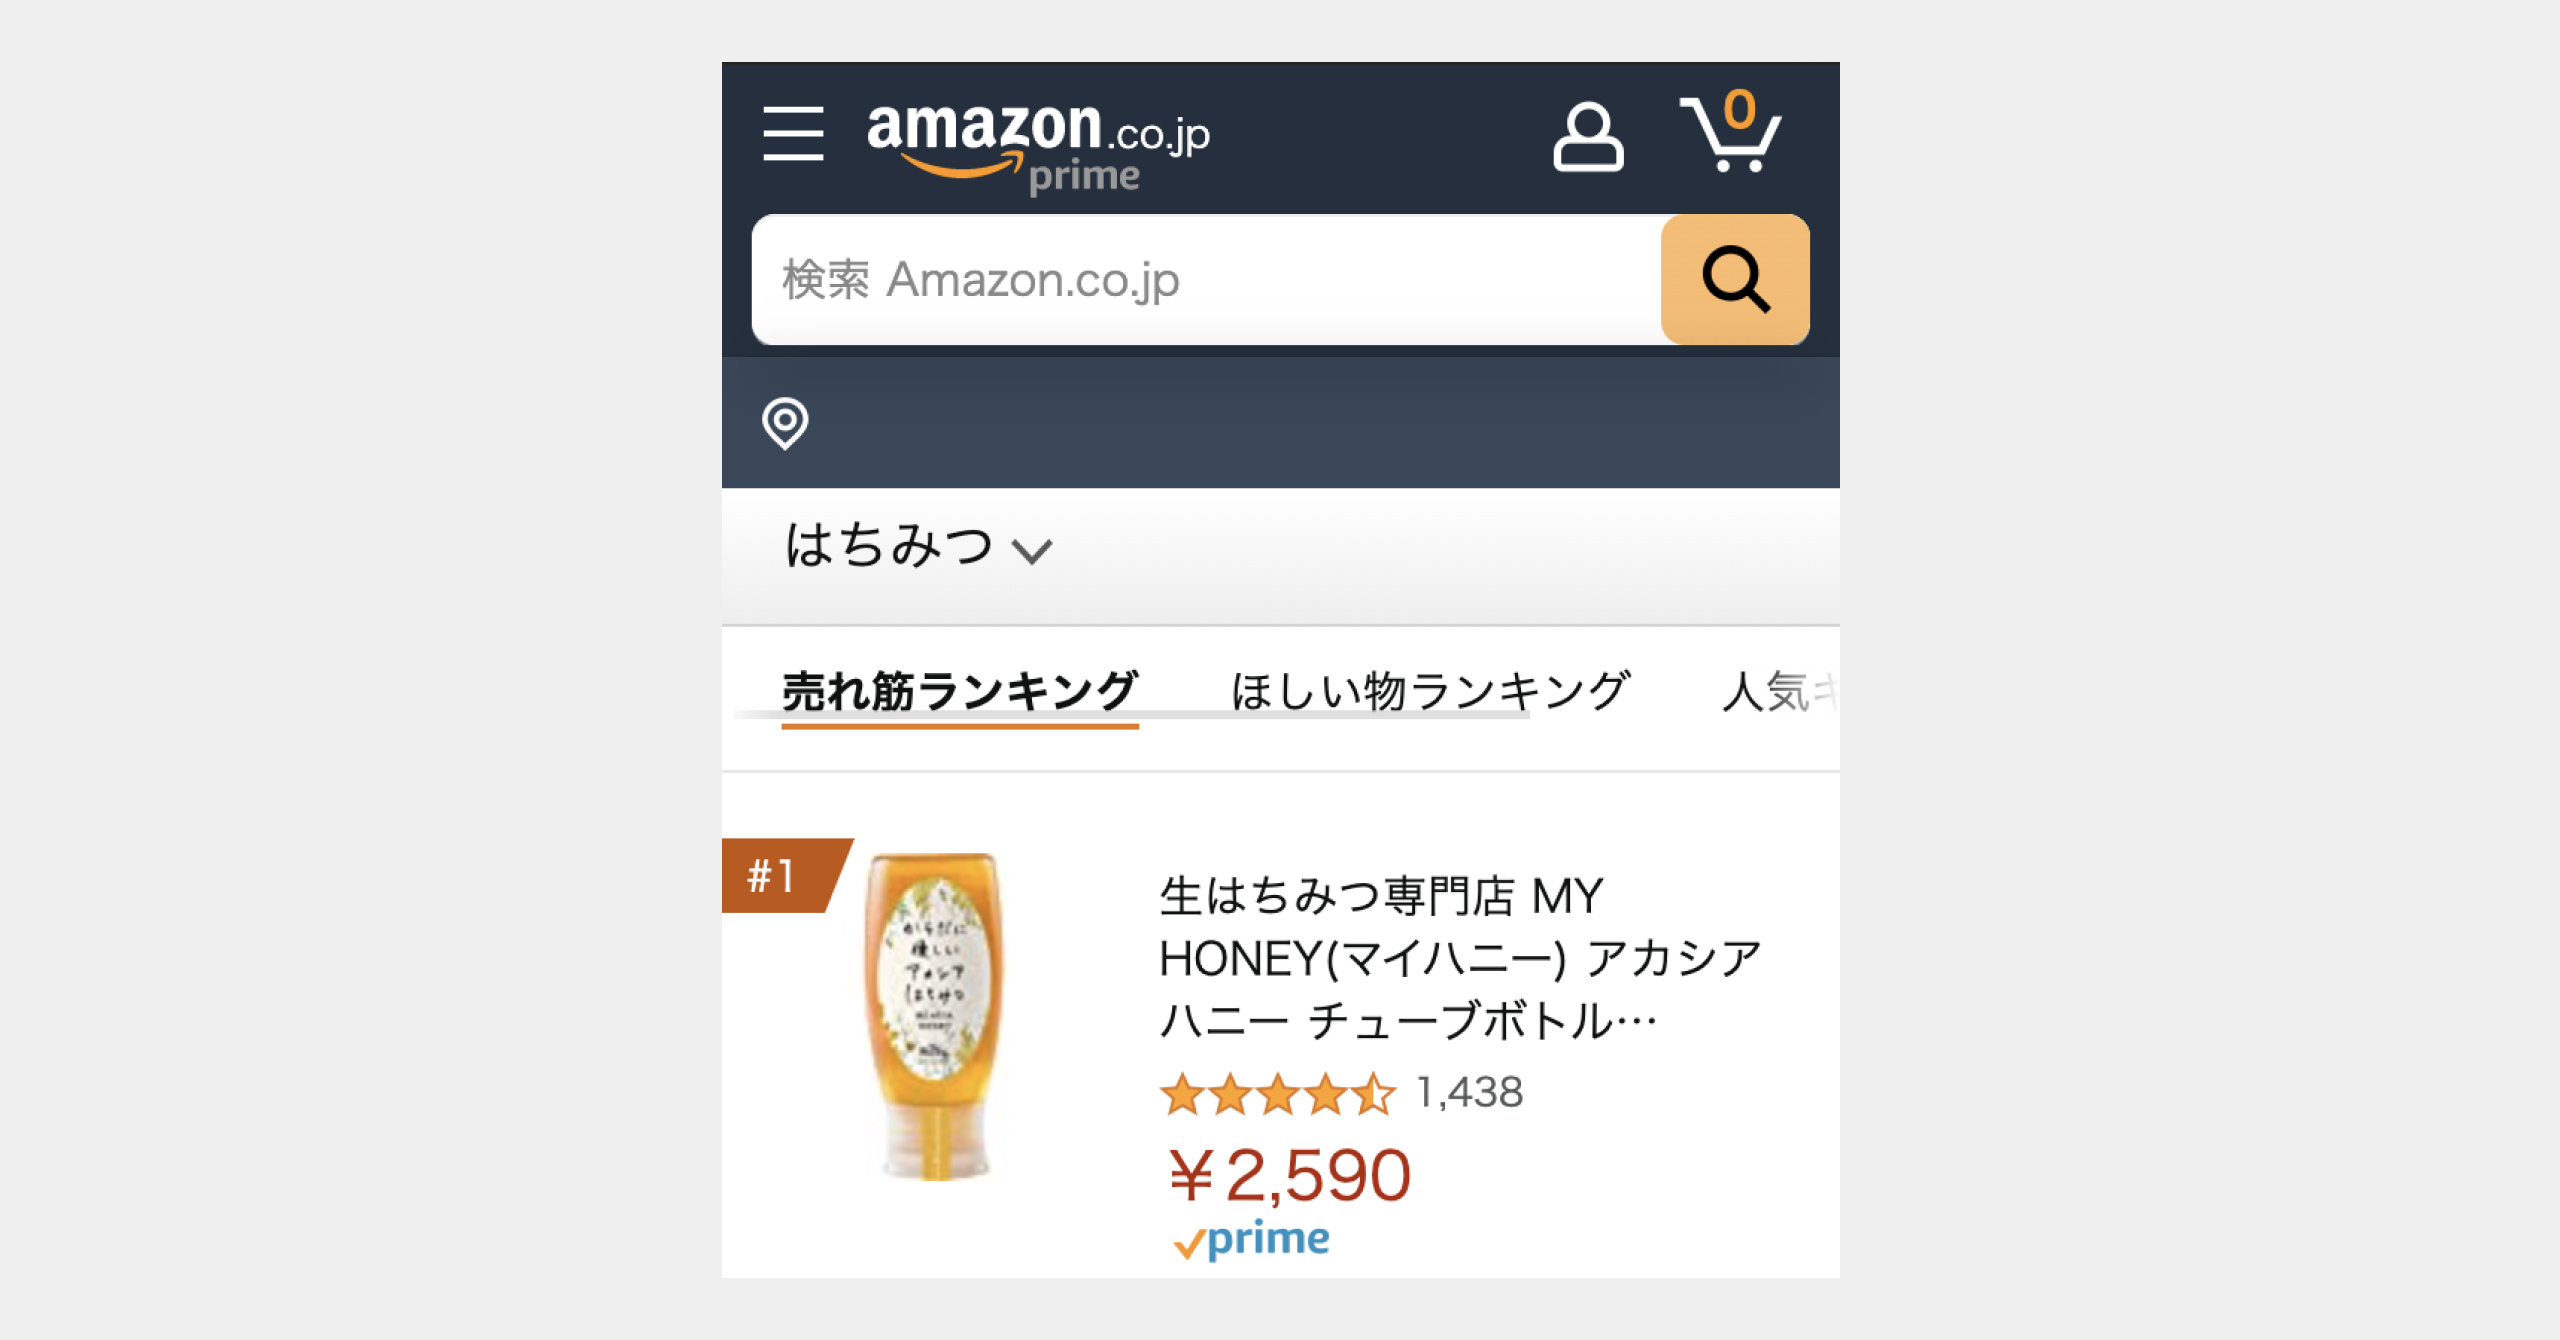Switch to the 売れ筋ランキング tab
Image resolution: width=2560 pixels, height=1340 pixels.
point(959,690)
